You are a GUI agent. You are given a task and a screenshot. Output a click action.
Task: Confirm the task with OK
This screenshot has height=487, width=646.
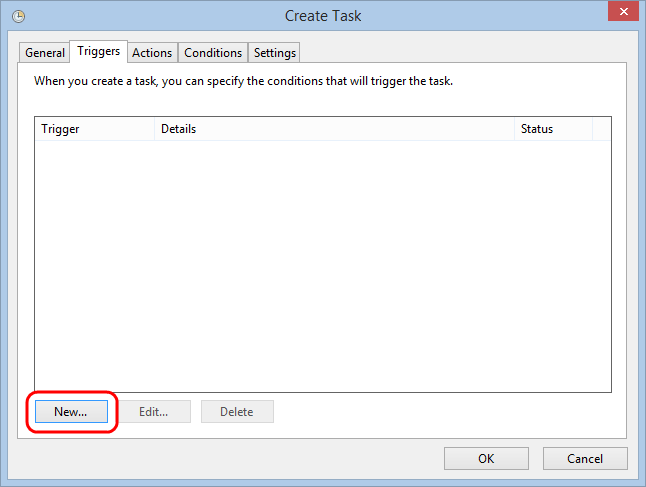(486, 459)
